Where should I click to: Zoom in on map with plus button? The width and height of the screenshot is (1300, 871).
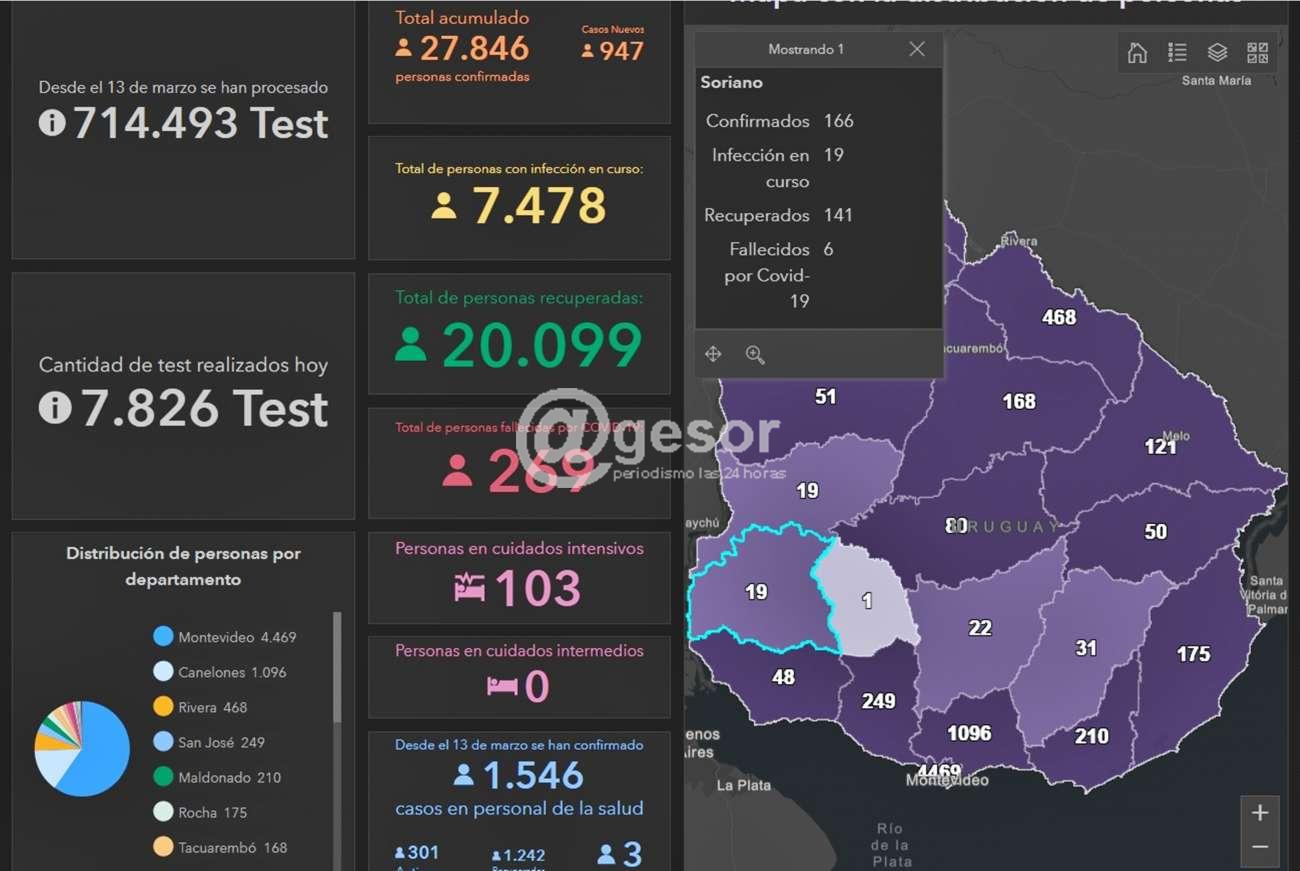pos(1259,812)
